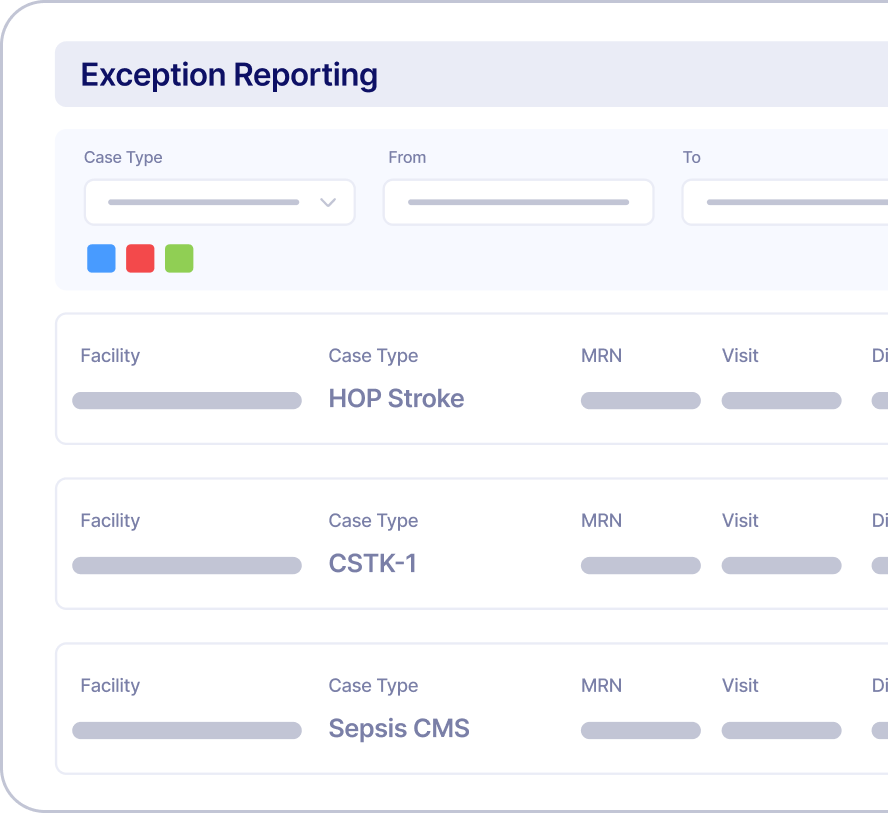Open the Case Type dropdown
This screenshot has width=888, height=813.
219,202
